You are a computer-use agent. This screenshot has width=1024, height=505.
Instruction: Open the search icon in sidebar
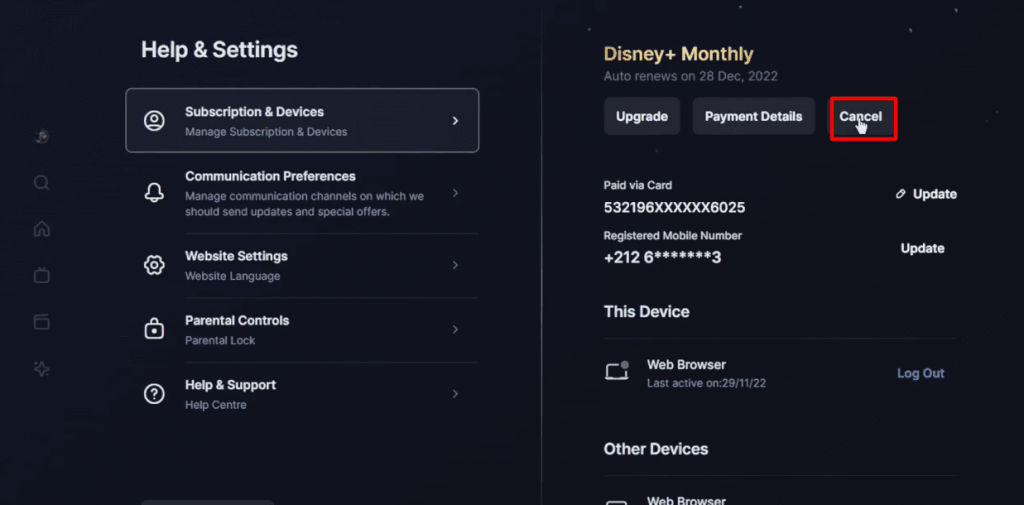(x=42, y=183)
